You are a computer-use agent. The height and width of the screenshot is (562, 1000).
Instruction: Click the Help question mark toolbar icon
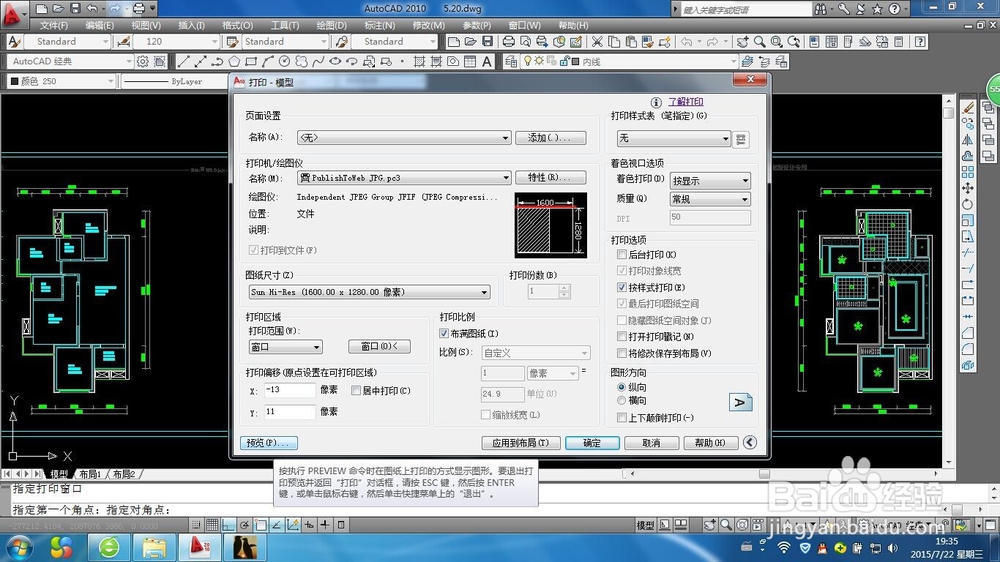[920, 41]
